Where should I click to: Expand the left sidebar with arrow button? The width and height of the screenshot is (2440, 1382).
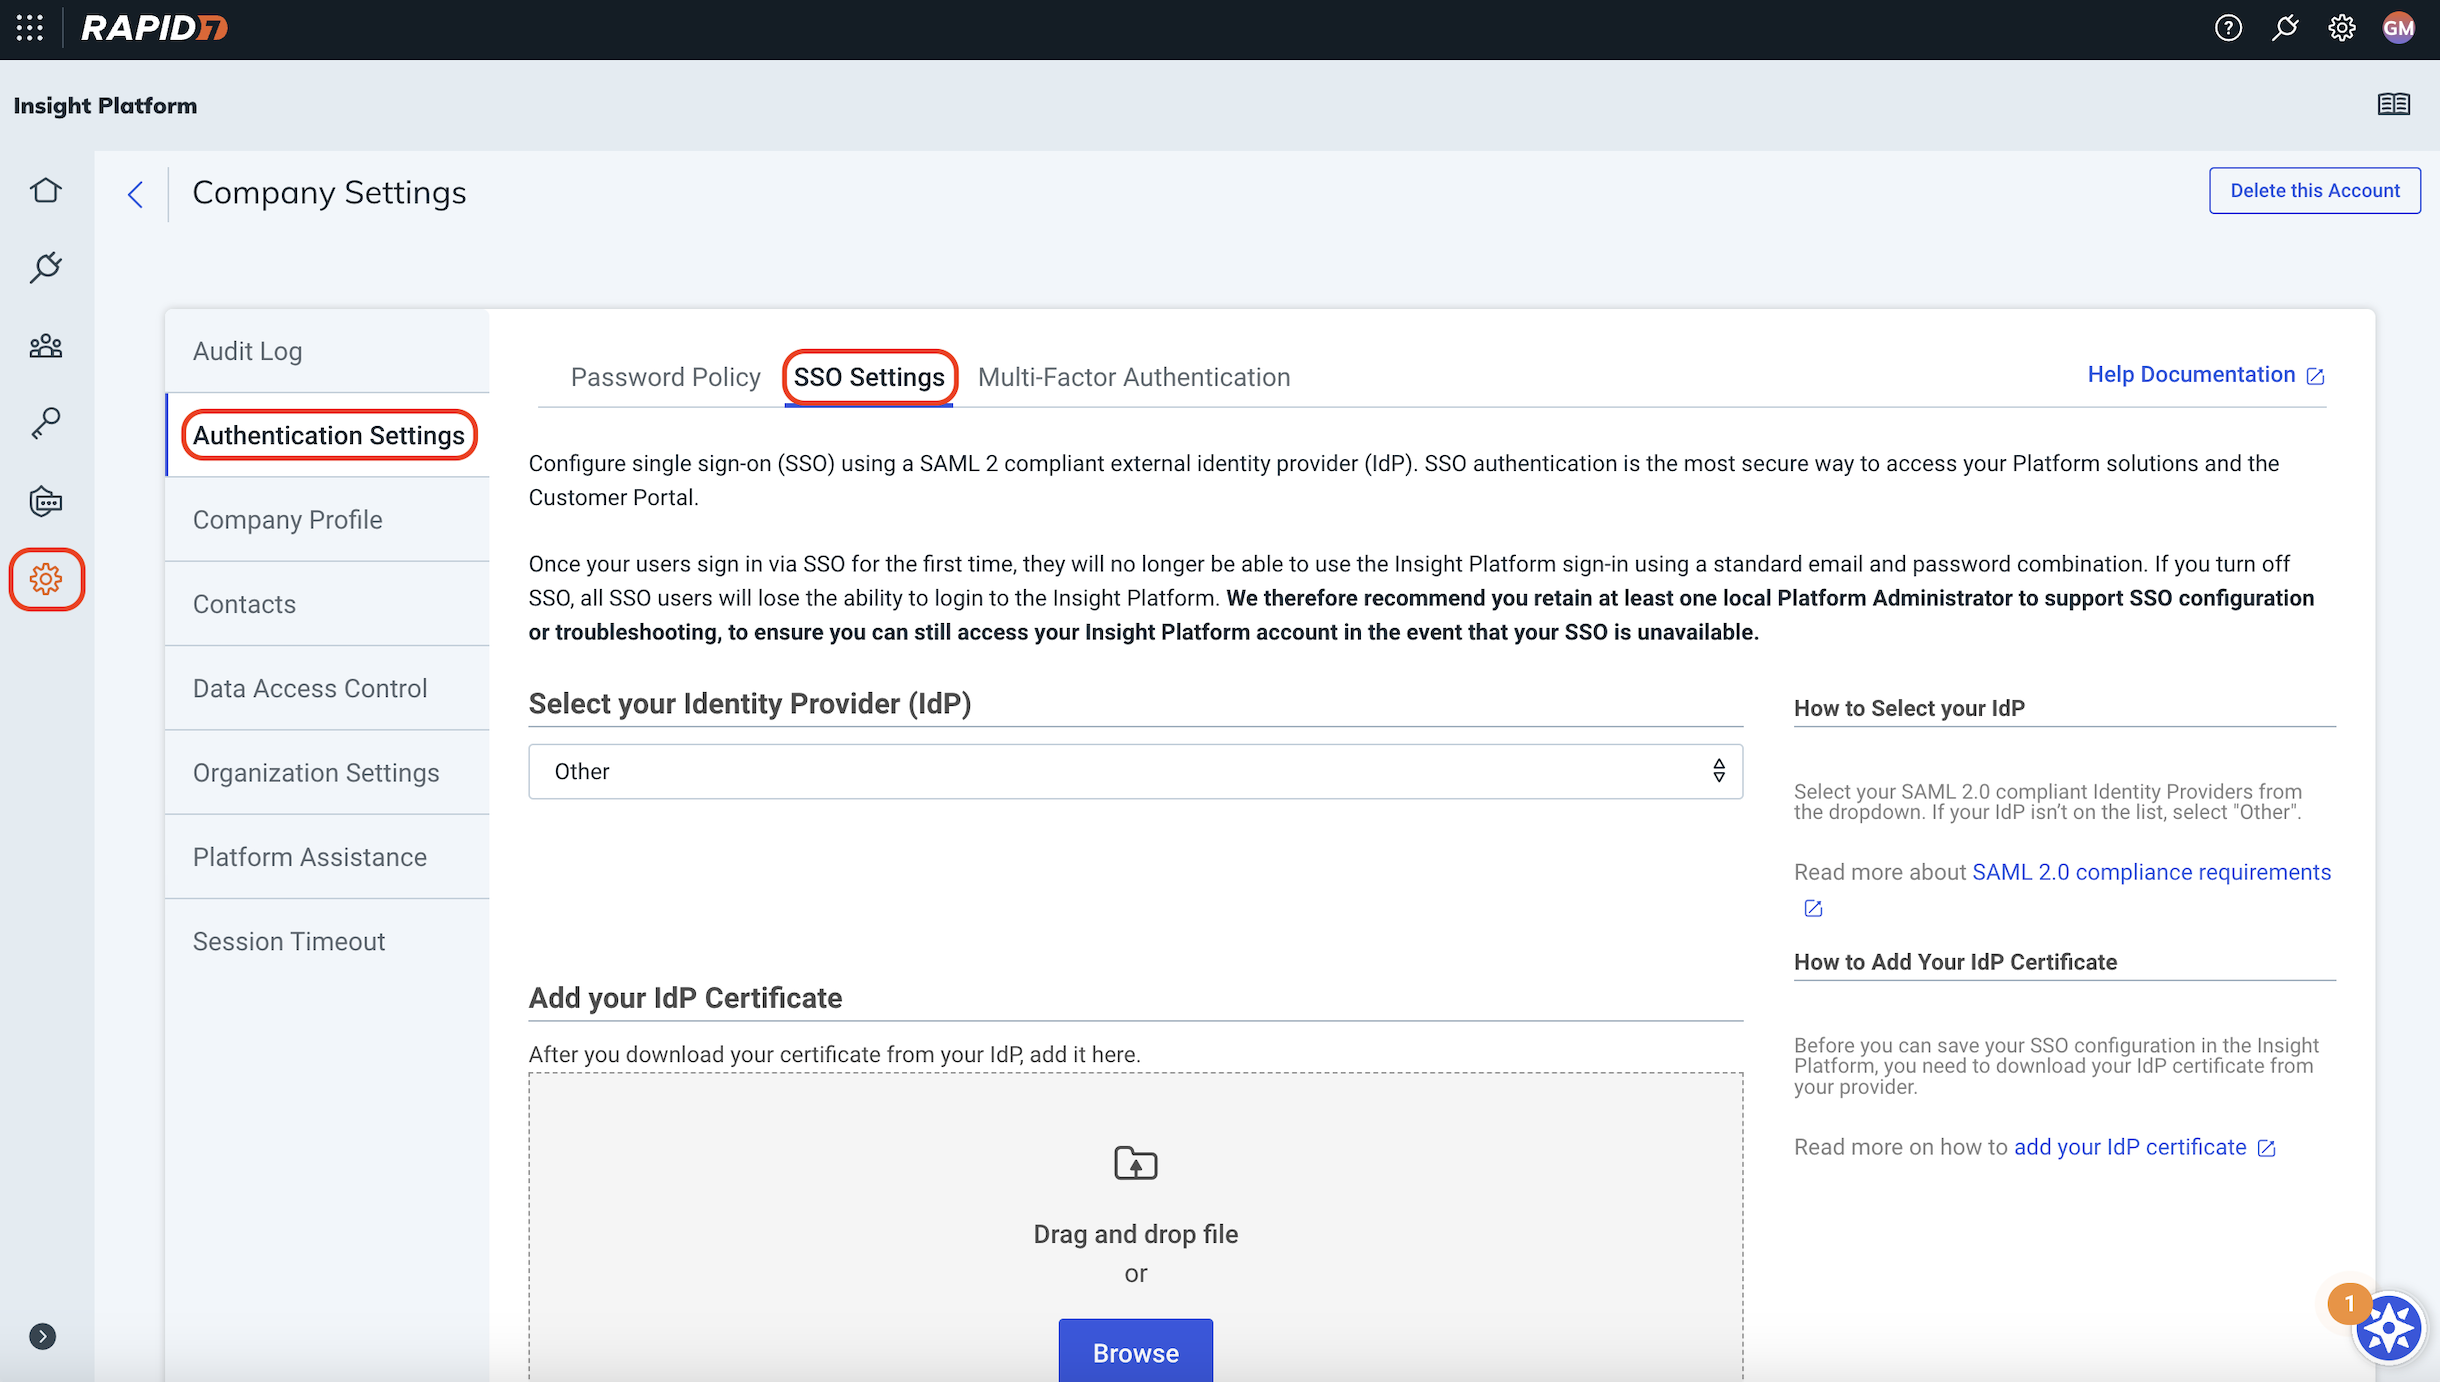(x=42, y=1336)
